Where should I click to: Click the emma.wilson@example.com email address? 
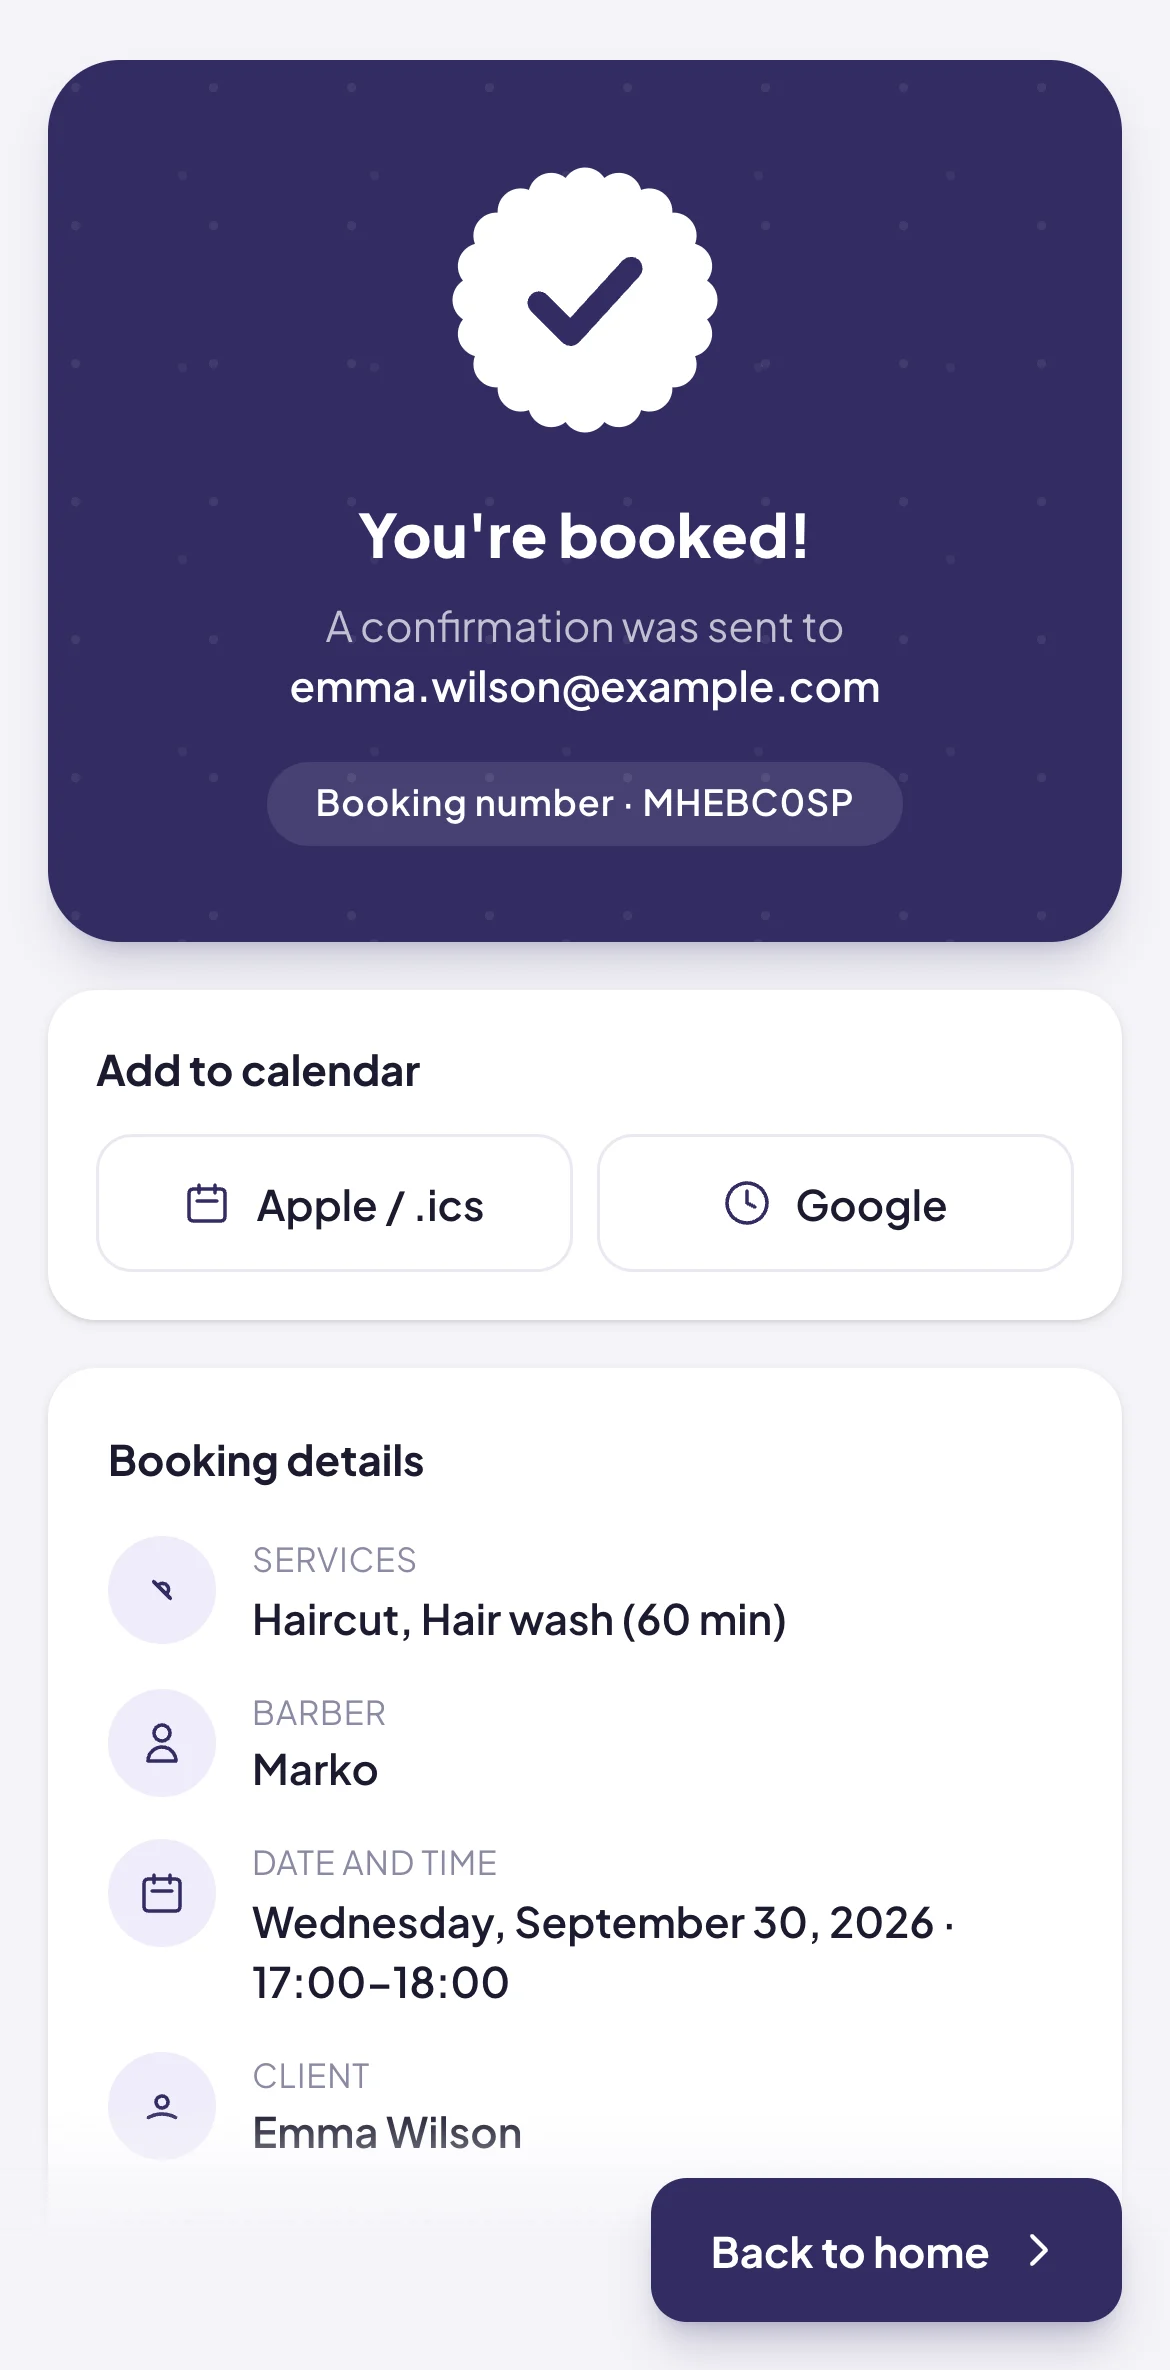pyautogui.click(x=585, y=688)
